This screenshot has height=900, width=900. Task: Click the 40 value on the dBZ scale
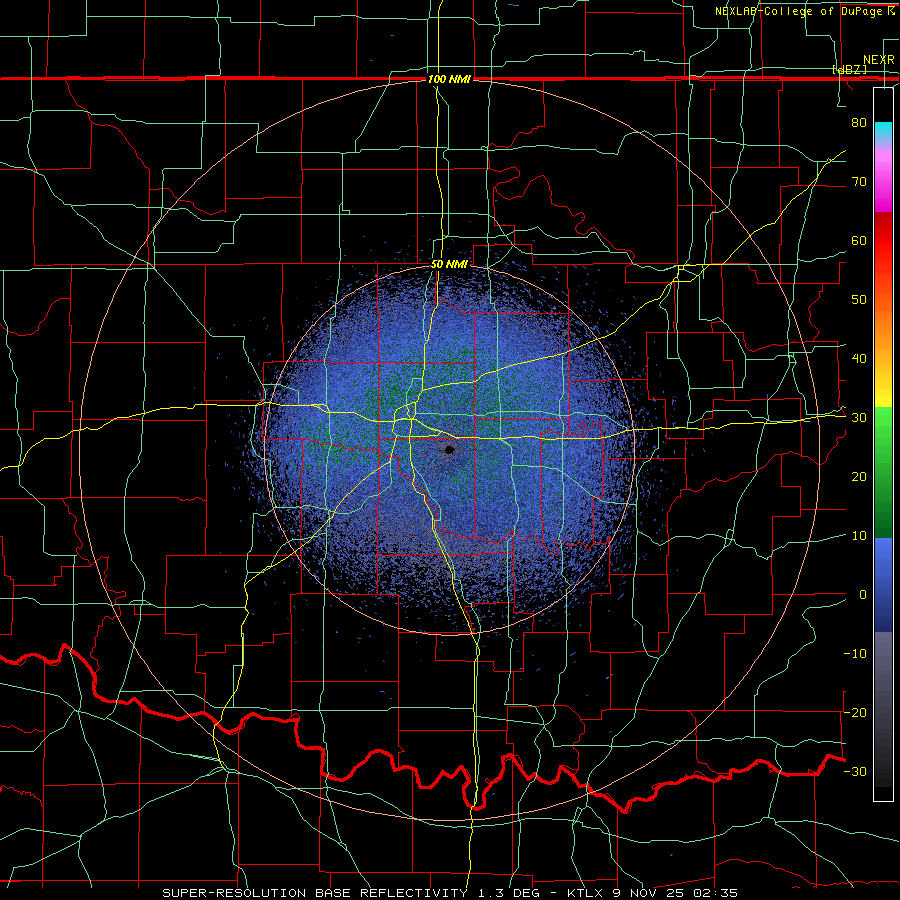pyautogui.click(x=859, y=359)
